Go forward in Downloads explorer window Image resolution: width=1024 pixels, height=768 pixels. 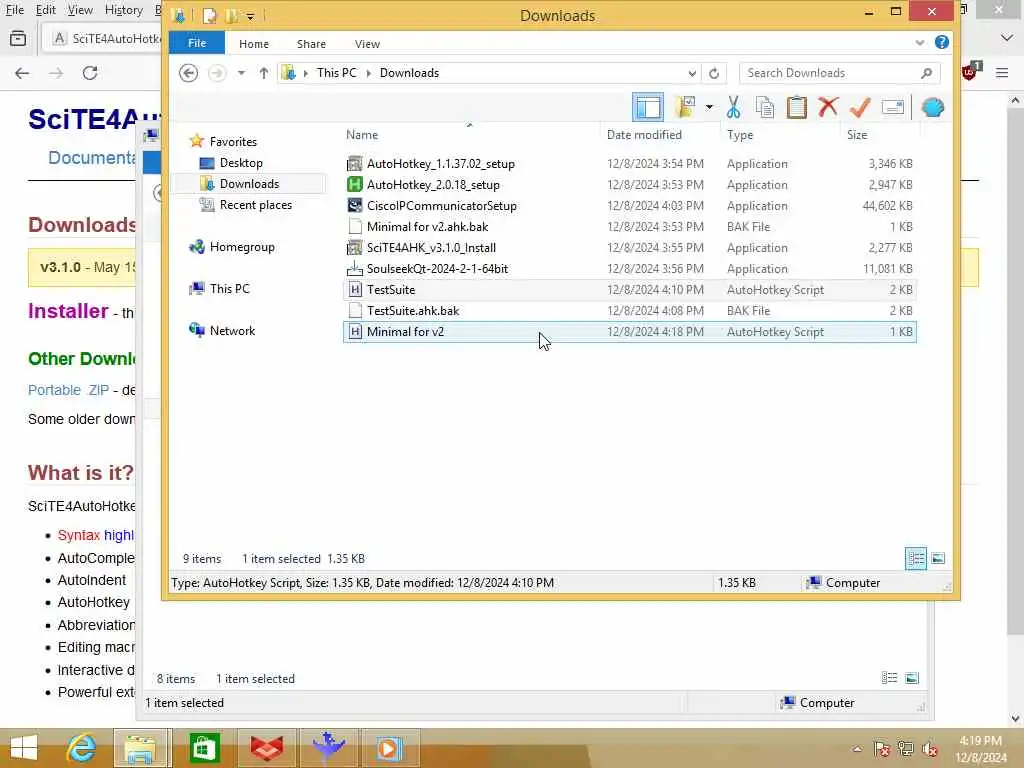coord(217,73)
